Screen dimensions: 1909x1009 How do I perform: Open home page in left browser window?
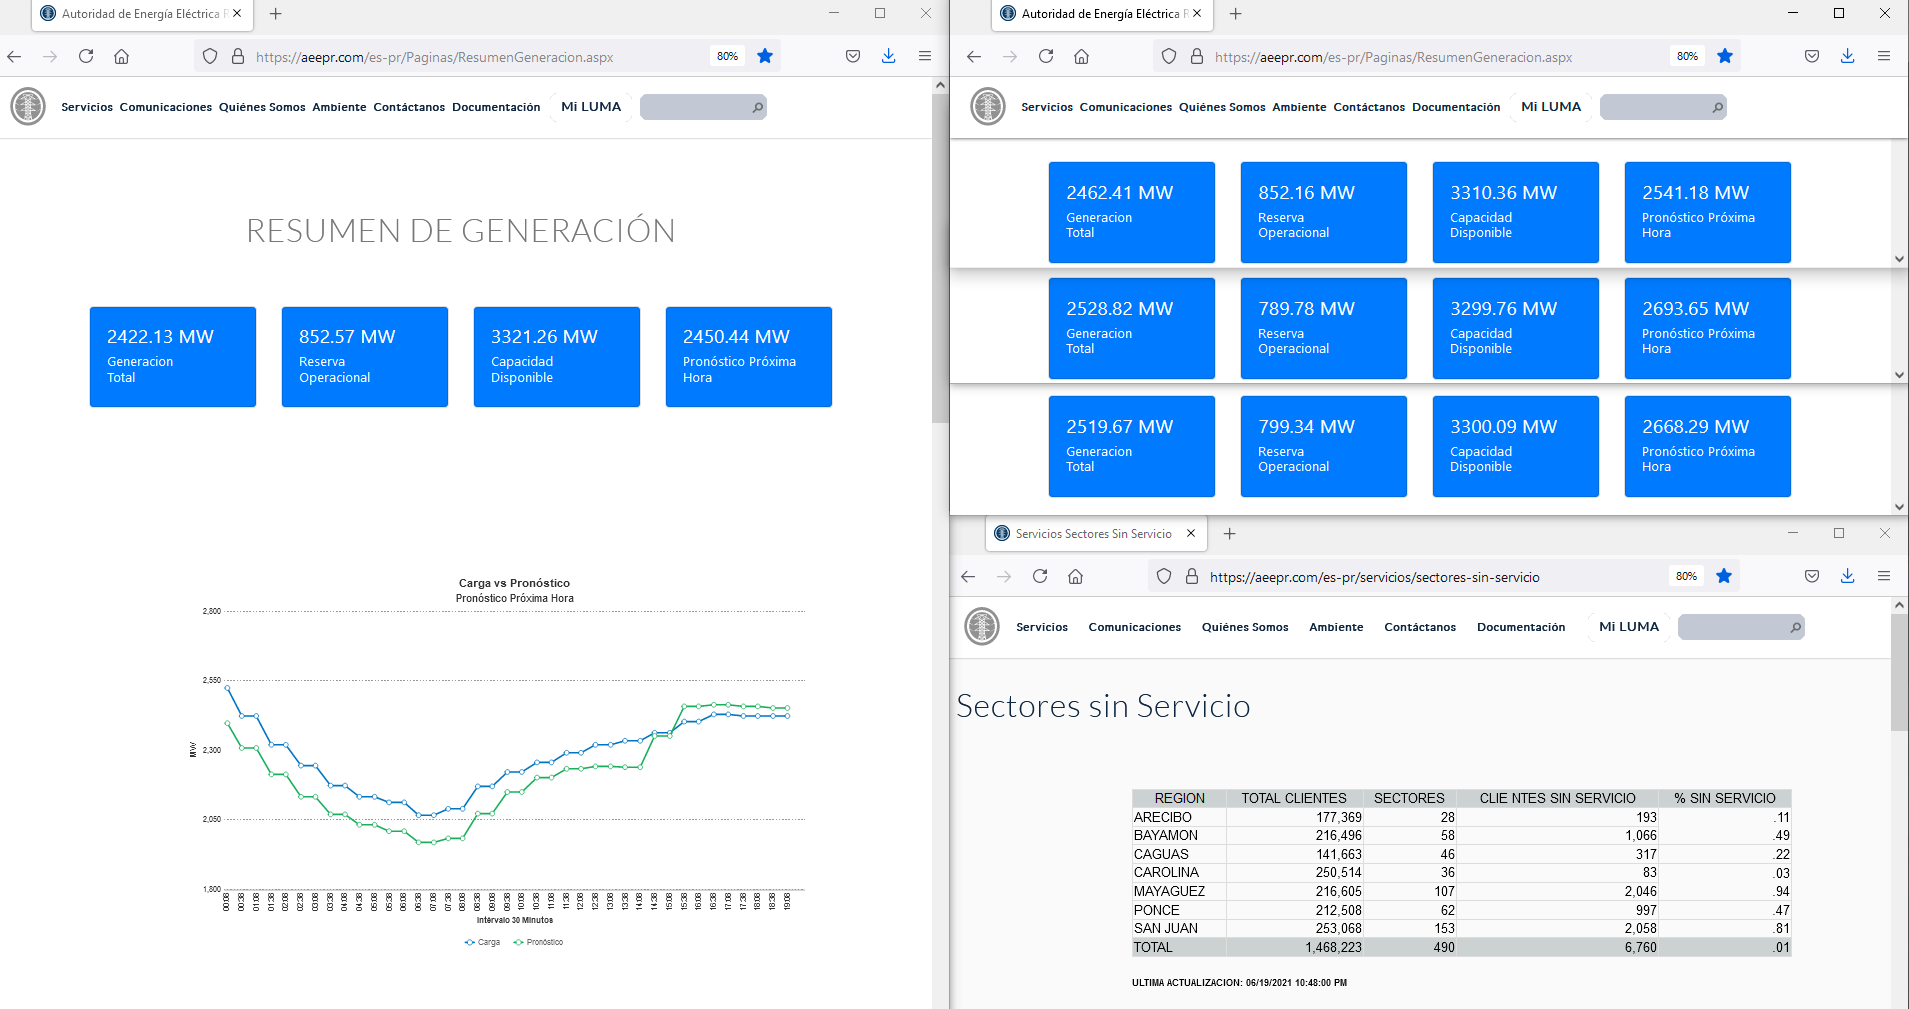pos(121,56)
